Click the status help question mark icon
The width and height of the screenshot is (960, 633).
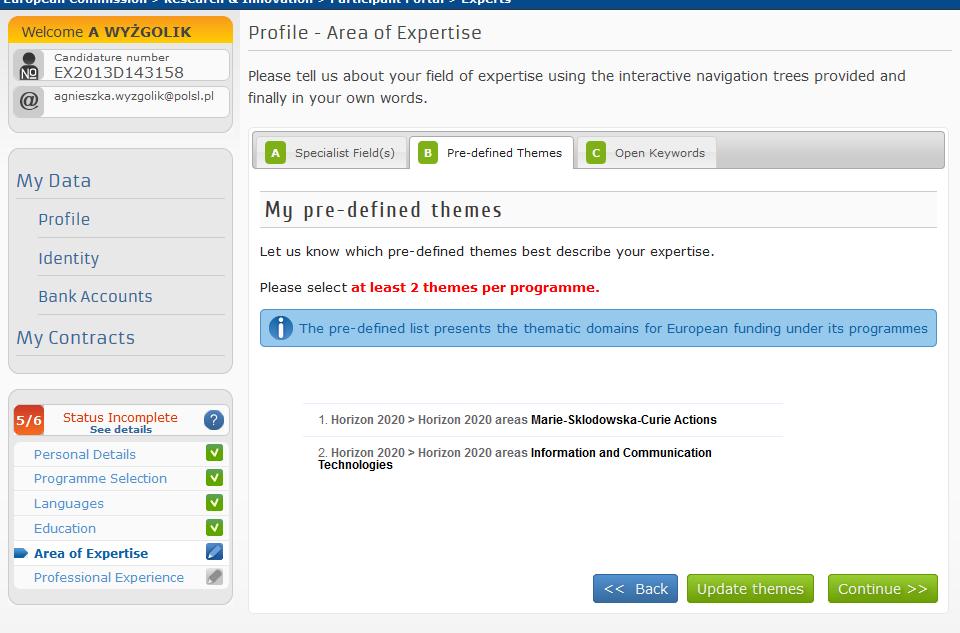pyautogui.click(x=214, y=420)
